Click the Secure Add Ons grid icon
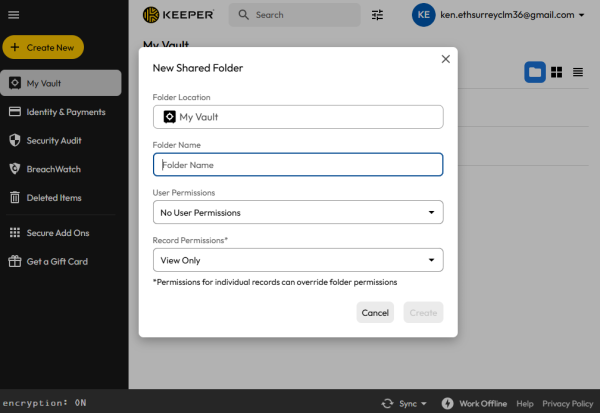This screenshot has height=413, width=600. click(15, 233)
